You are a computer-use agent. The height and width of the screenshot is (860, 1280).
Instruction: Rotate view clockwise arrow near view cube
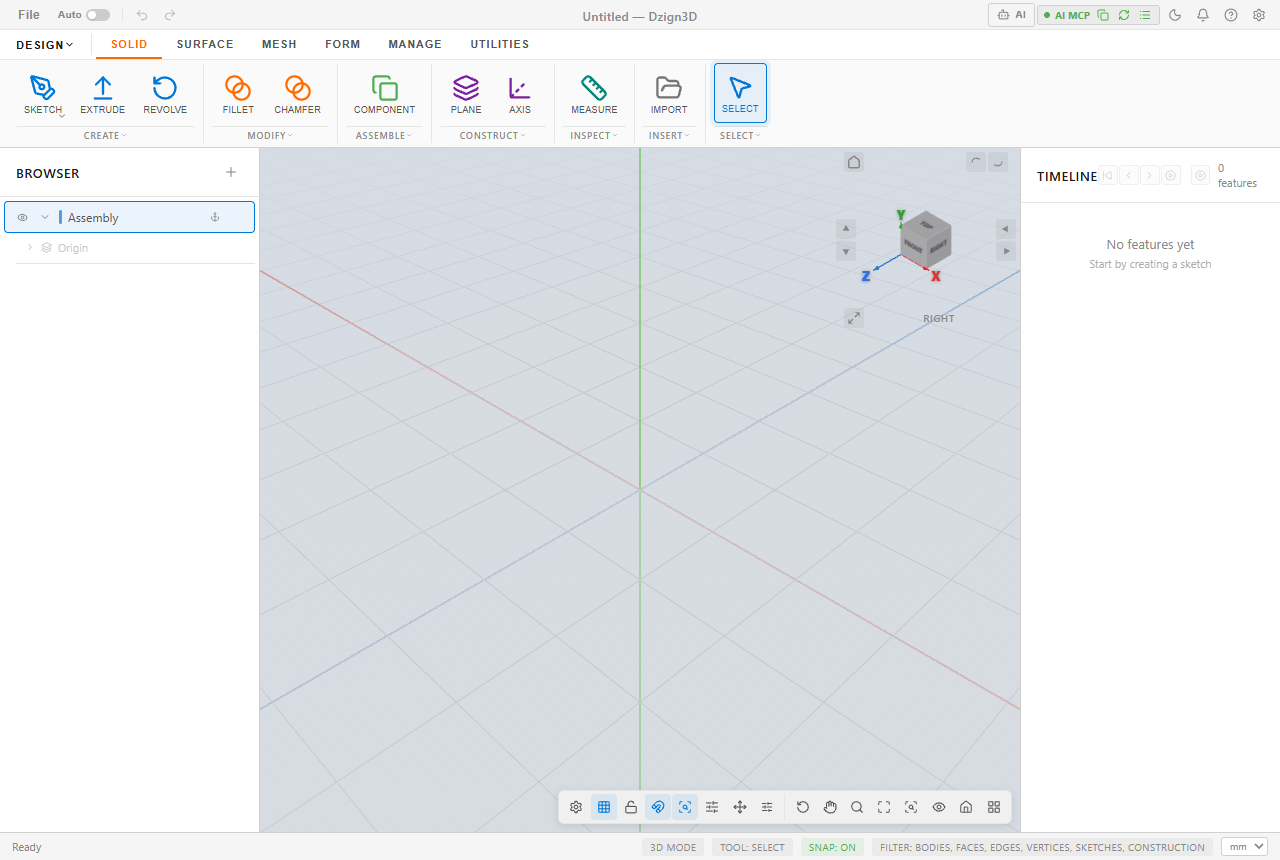pyautogui.click(x=998, y=162)
